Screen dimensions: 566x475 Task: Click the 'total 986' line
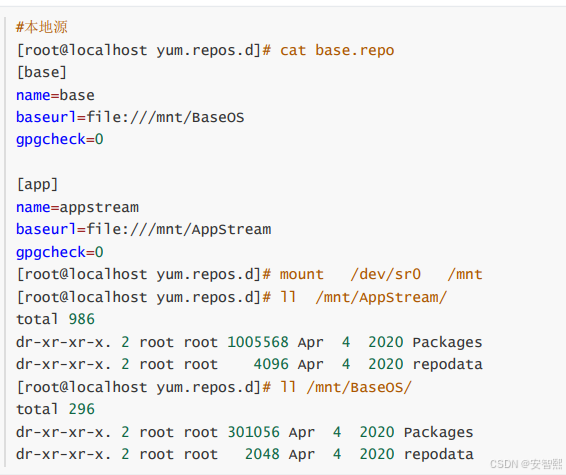(55, 319)
